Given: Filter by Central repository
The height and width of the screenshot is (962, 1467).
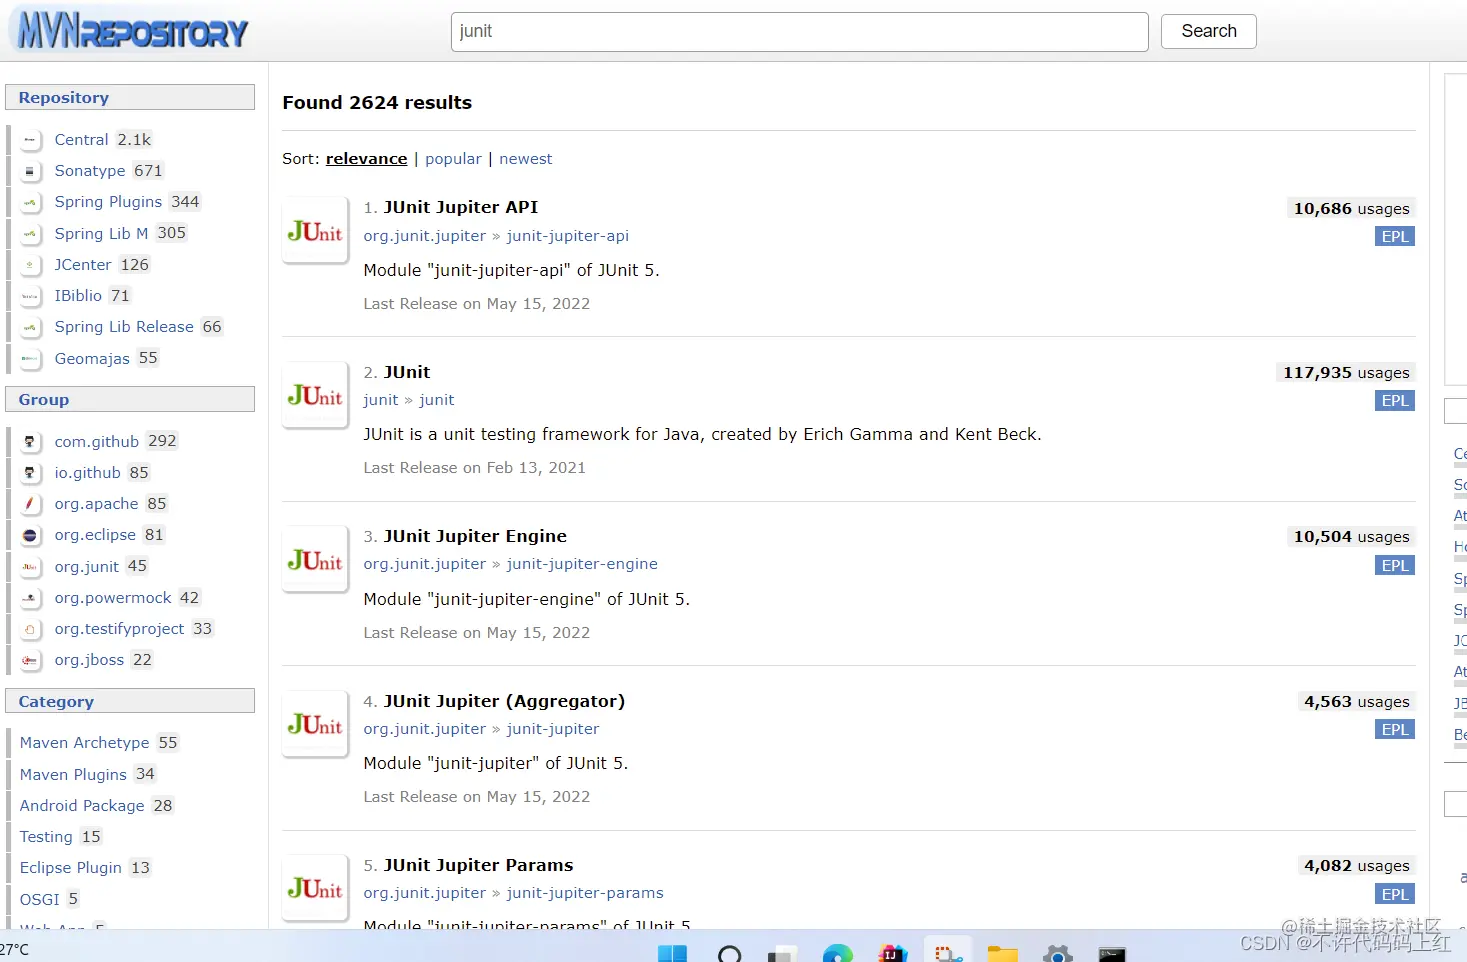Looking at the screenshot, I should pyautogui.click(x=81, y=140).
